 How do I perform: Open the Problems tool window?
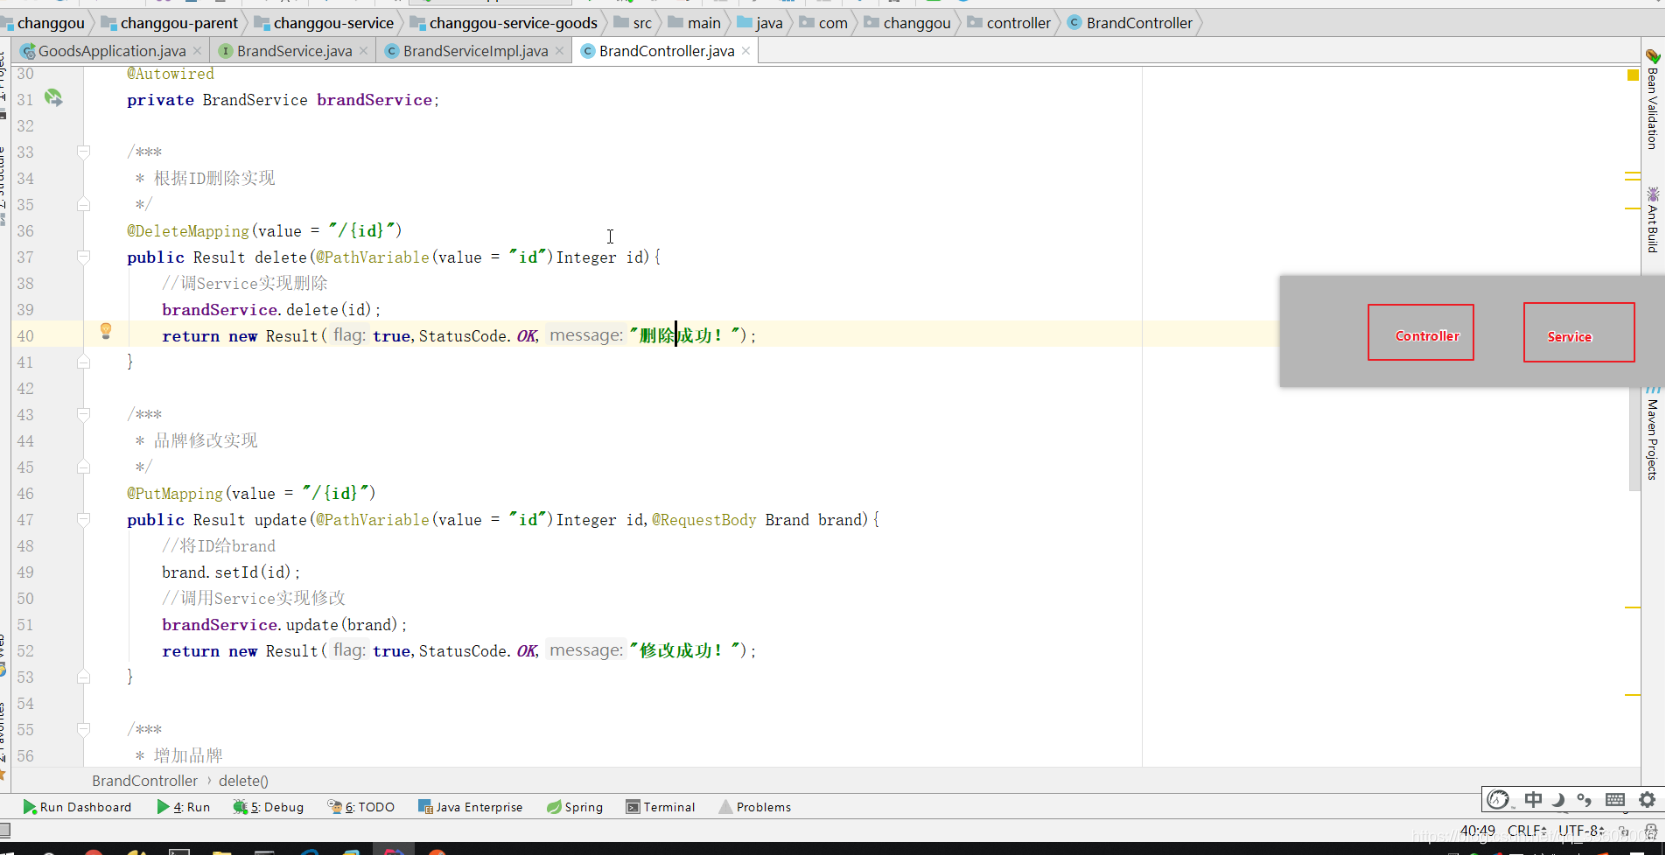[755, 807]
